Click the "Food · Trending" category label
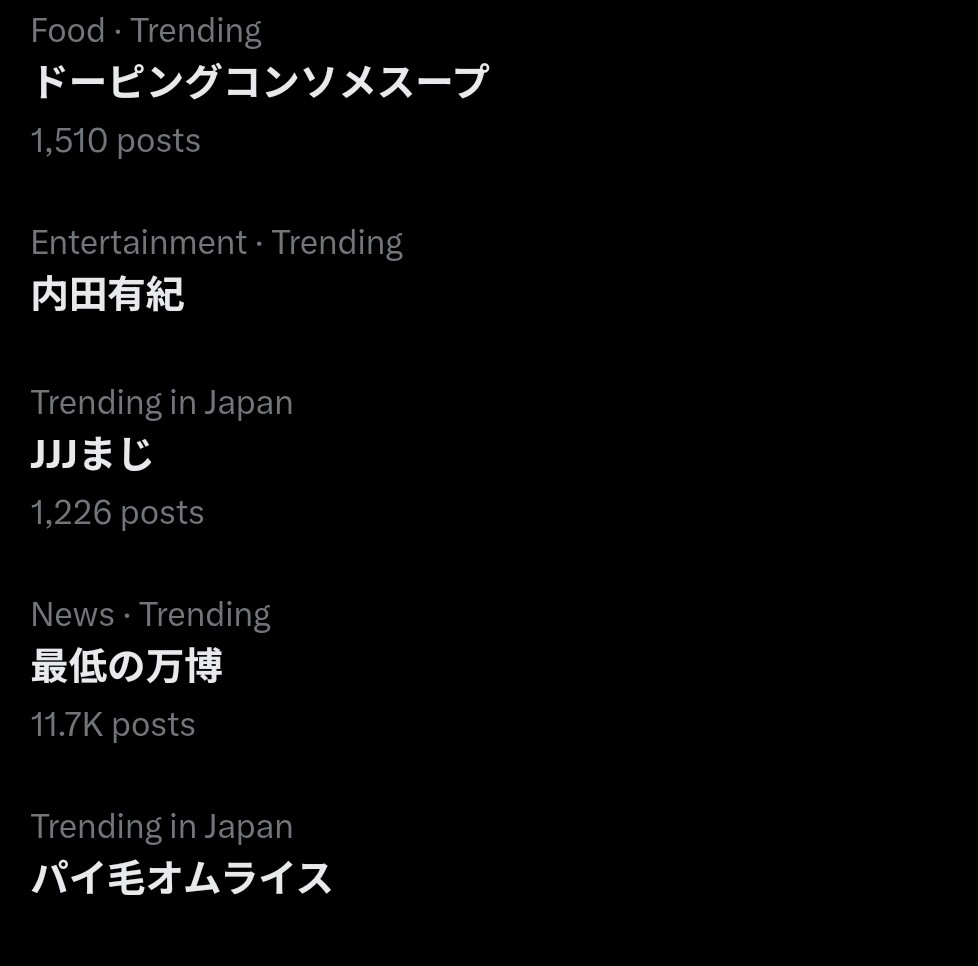 [x=146, y=31]
